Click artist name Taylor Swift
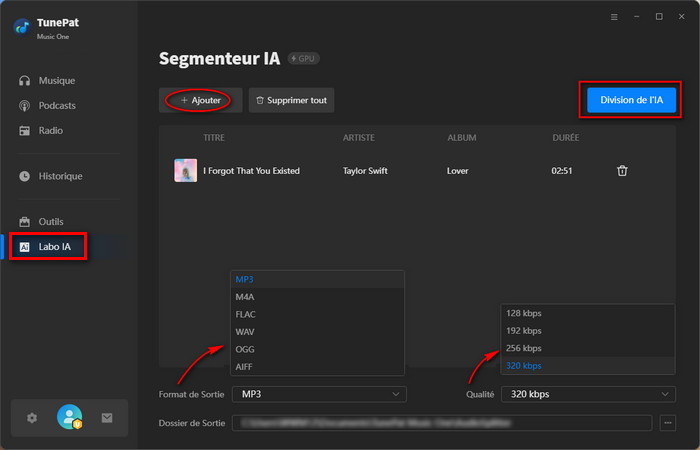 pyautogui.click(x=365, y=171)
